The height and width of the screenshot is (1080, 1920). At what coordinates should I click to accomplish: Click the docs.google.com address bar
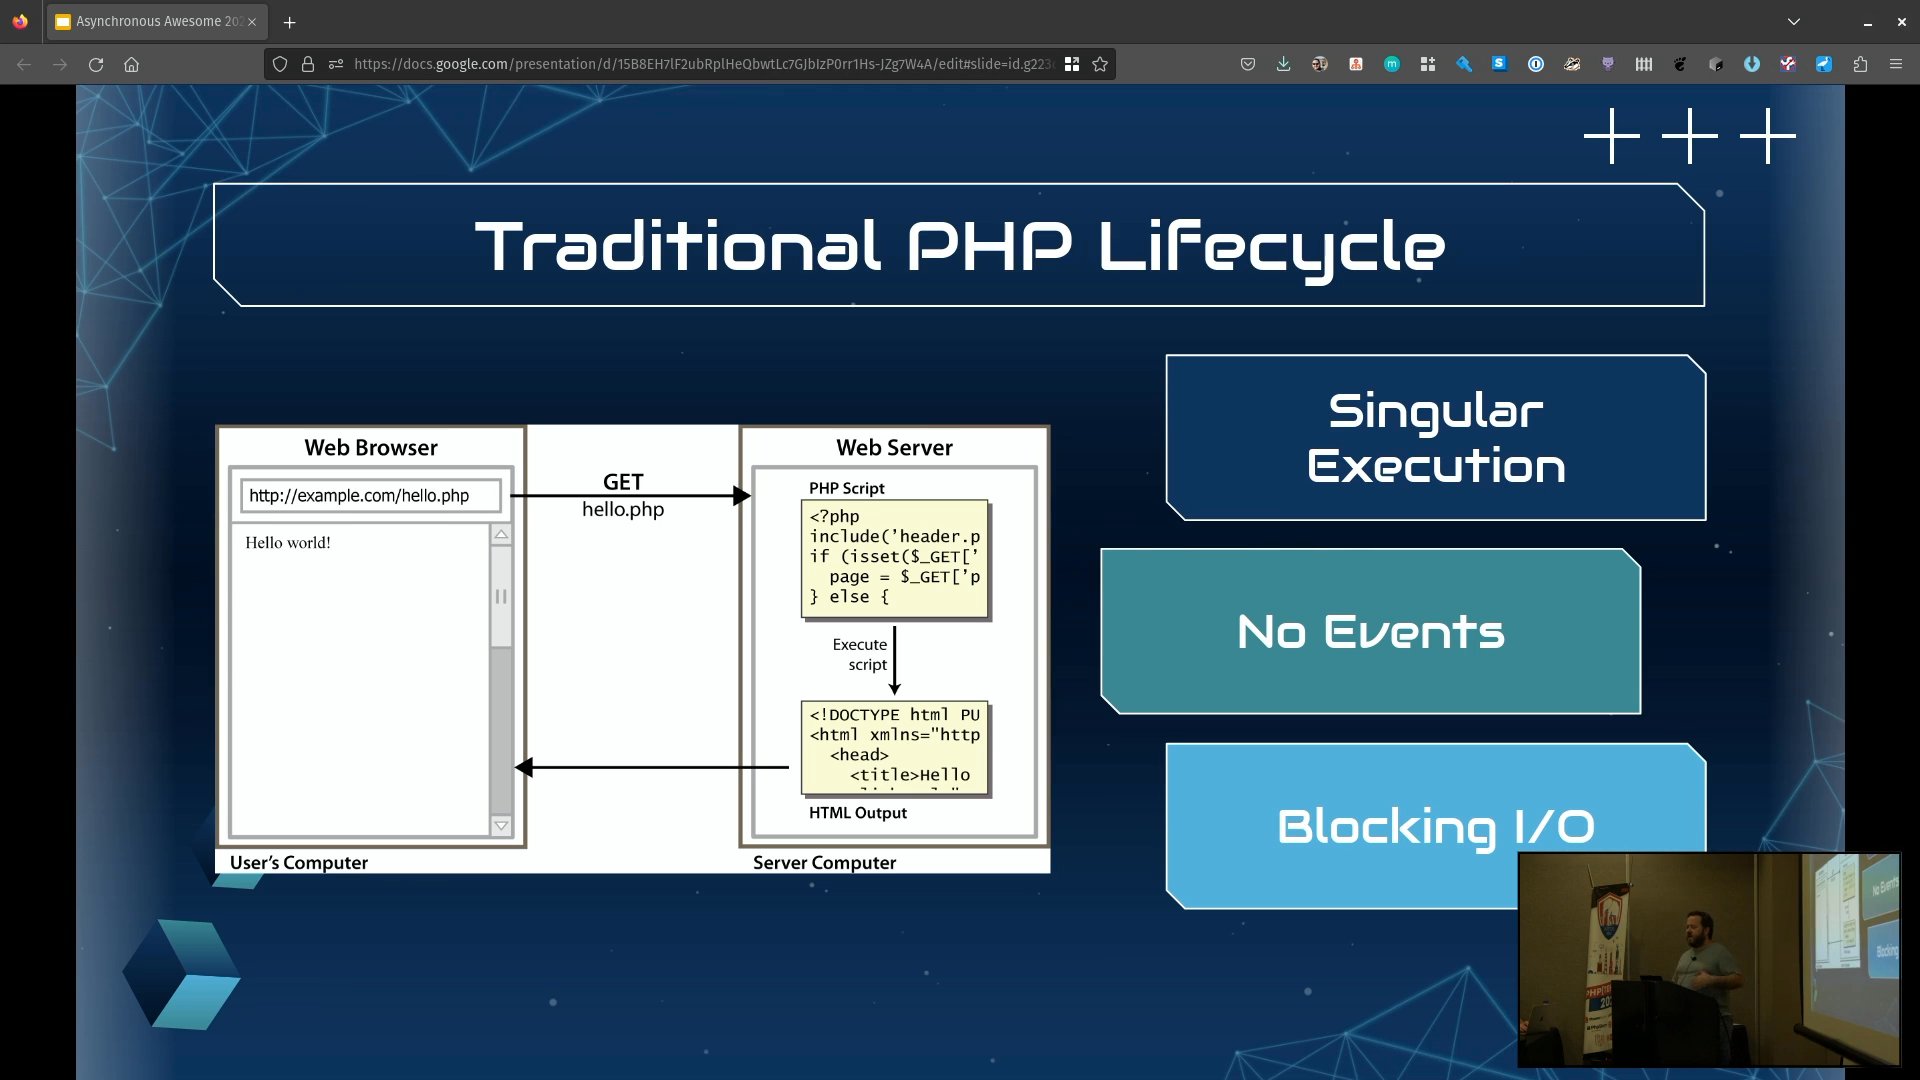point(700,64)
